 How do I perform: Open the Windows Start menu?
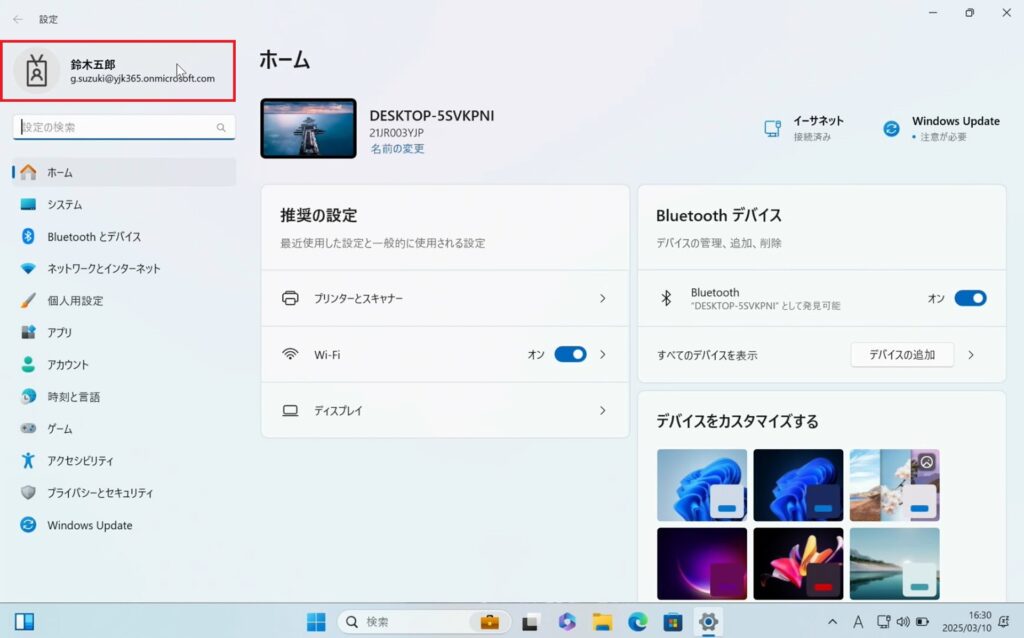coord(316,622)
